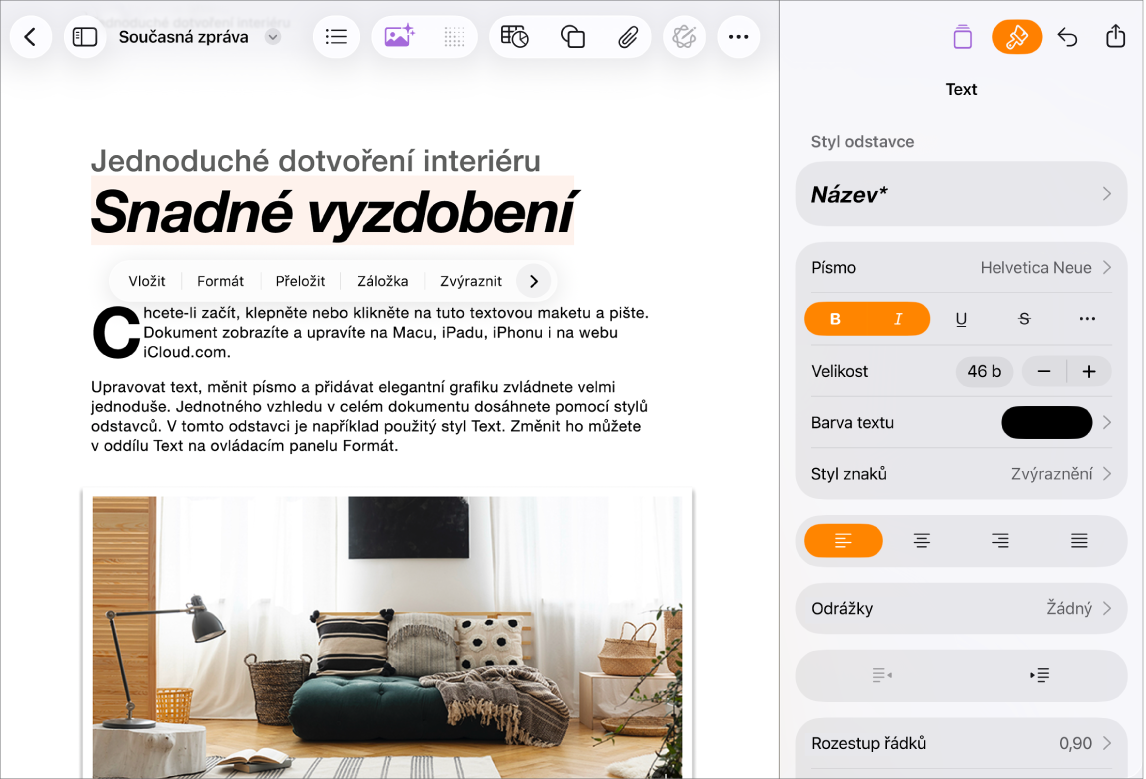Screen dimensions: 1146x779
Task: Open the writing tools icon
Action: pyautogui.click(x=684, y=37)
